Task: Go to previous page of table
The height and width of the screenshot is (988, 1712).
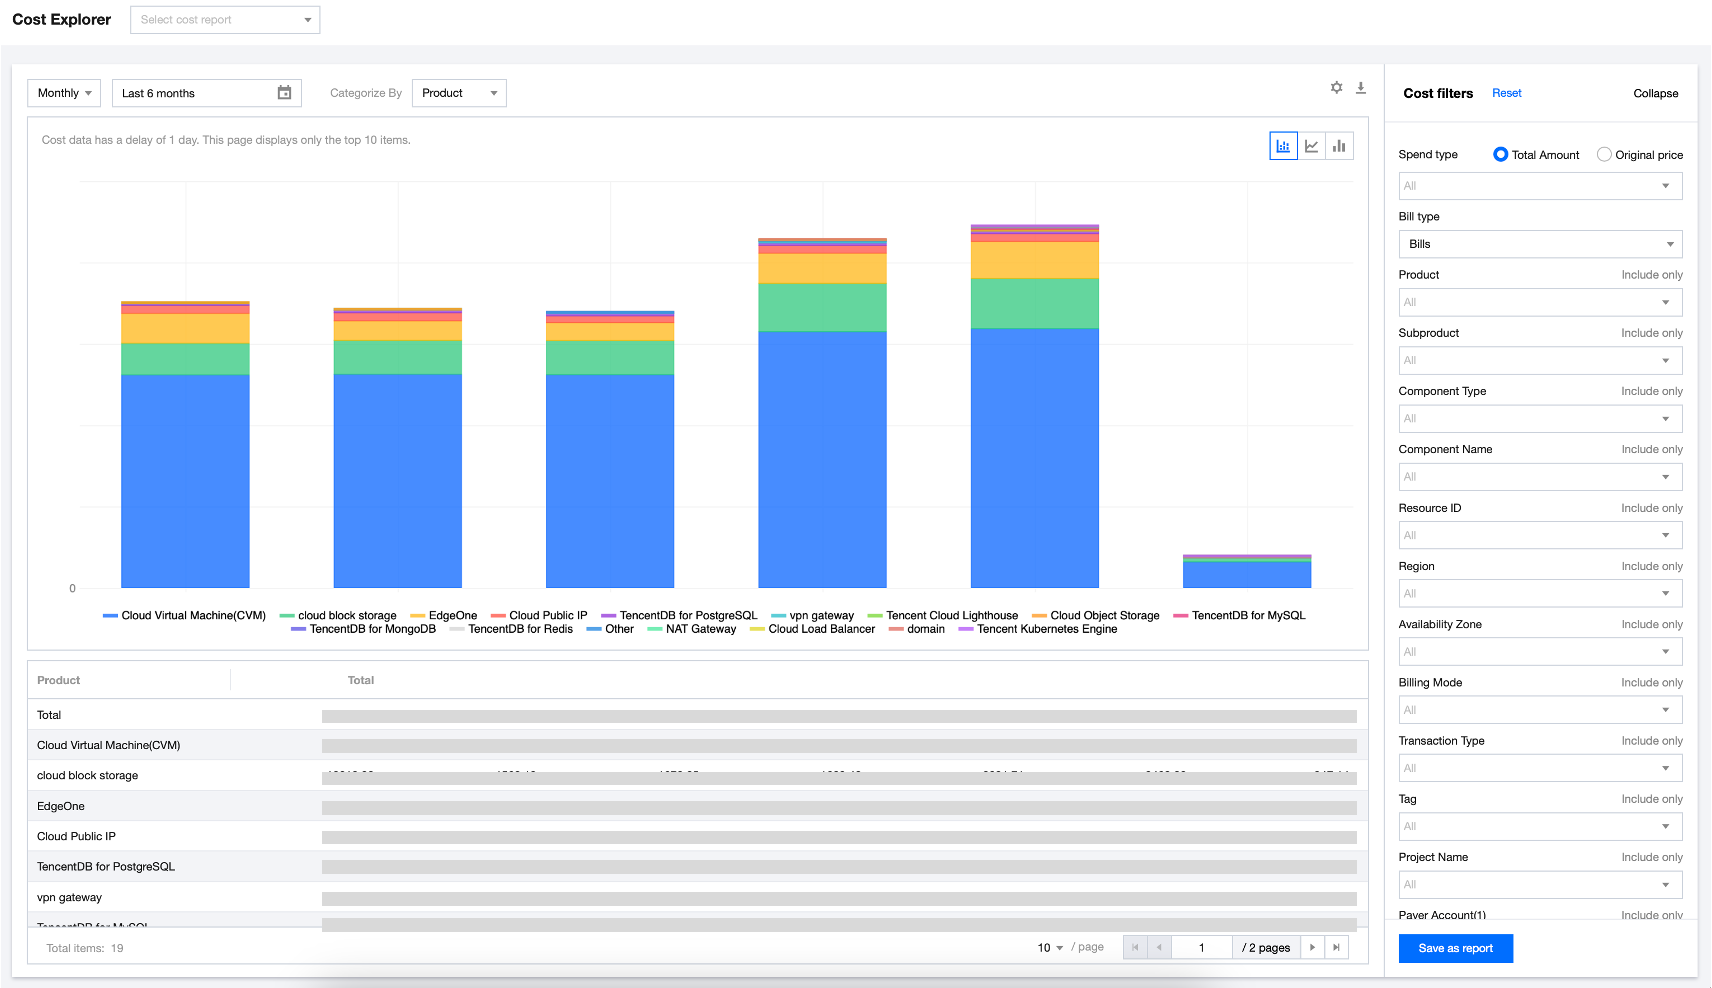Action: pyautogui.click(x=1159, y=947)
